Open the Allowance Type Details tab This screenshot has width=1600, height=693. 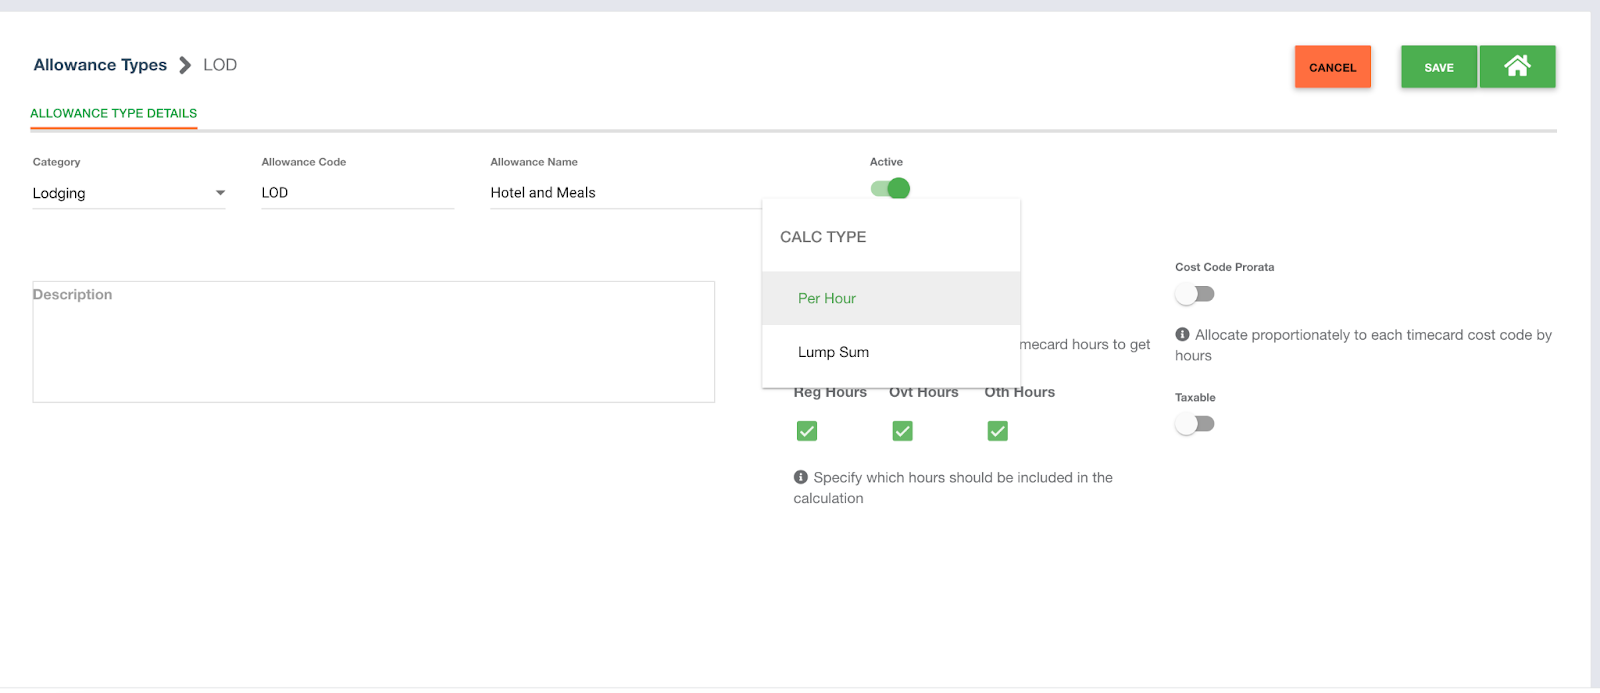113,113
